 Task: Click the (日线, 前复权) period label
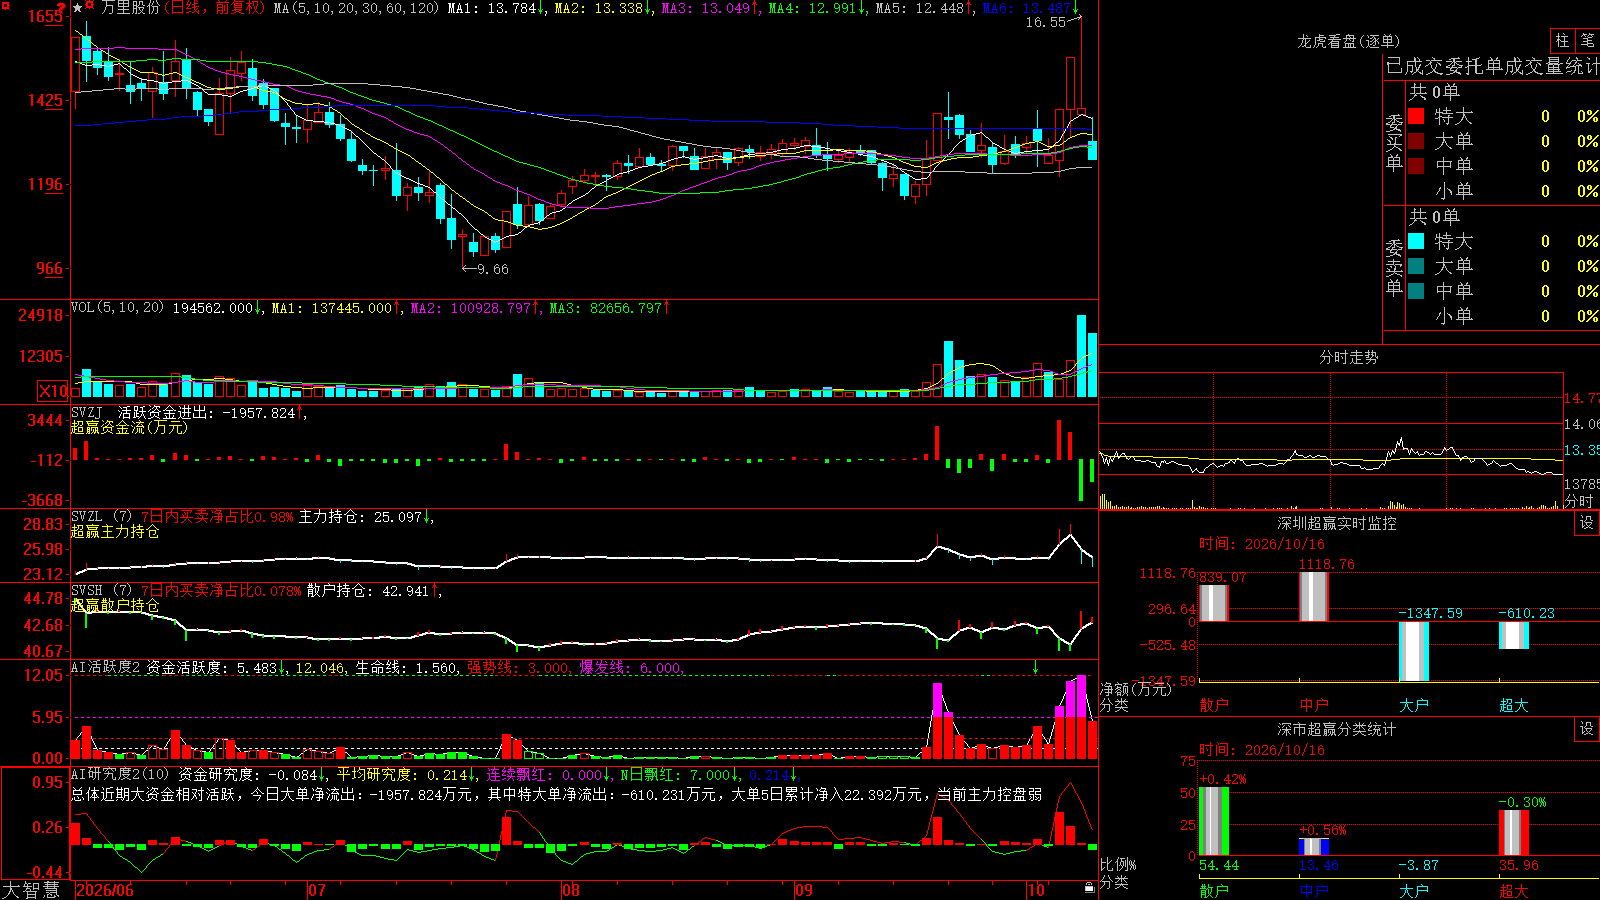pyautogui.click(x=214, y=8)
